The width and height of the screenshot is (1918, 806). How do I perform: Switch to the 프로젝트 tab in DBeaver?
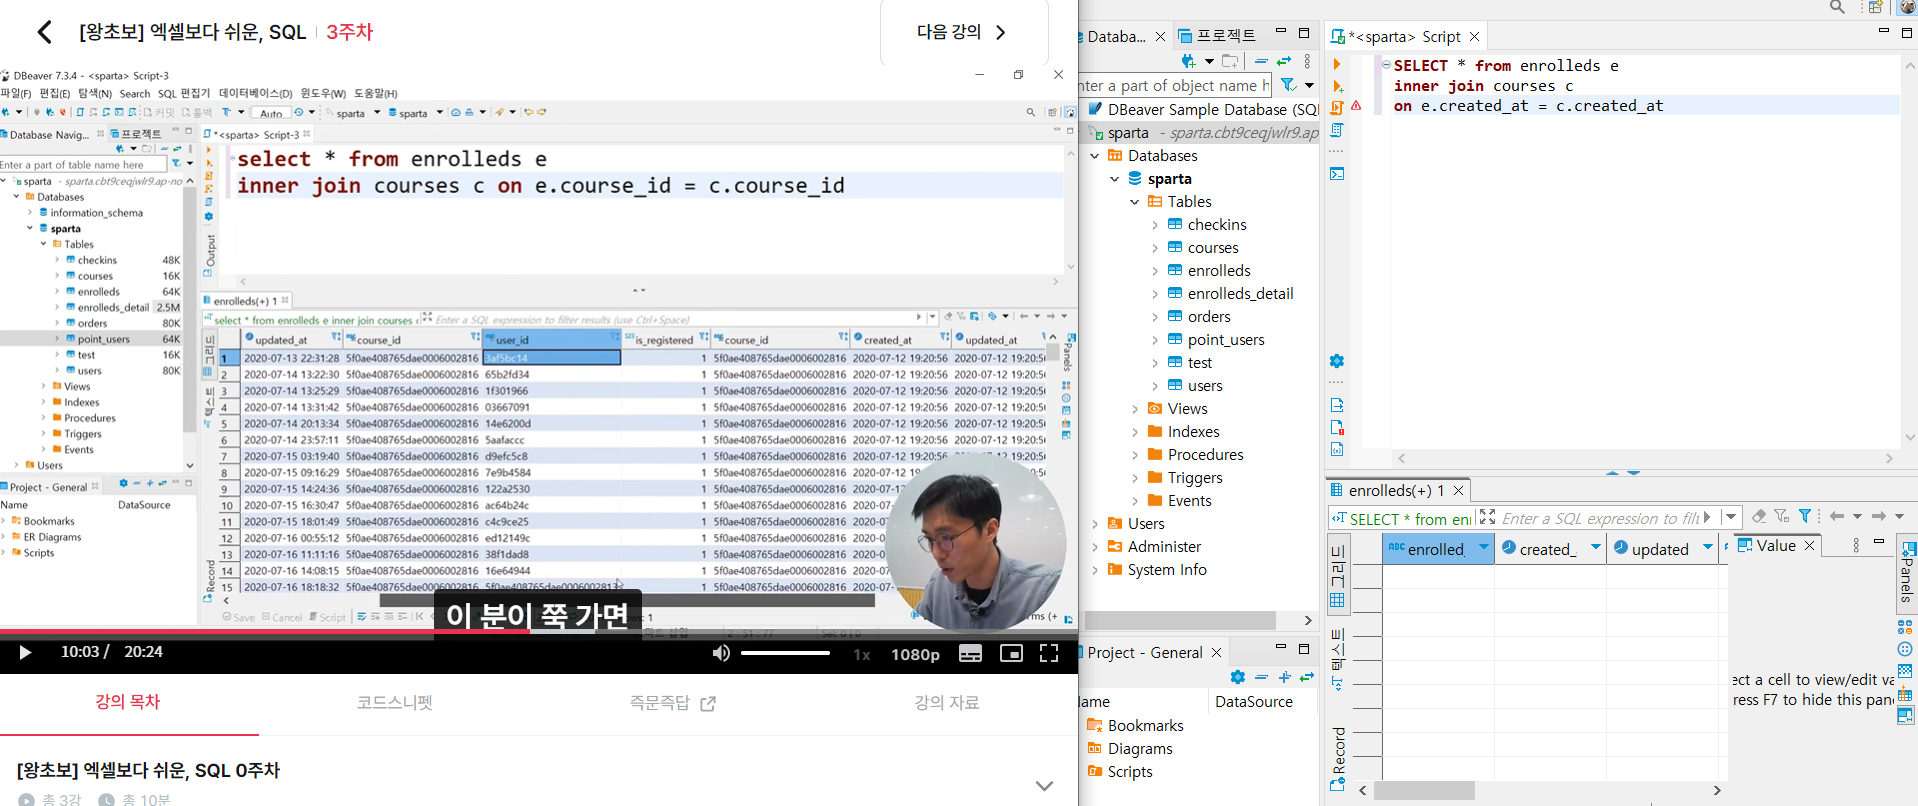click(1217, 36)
